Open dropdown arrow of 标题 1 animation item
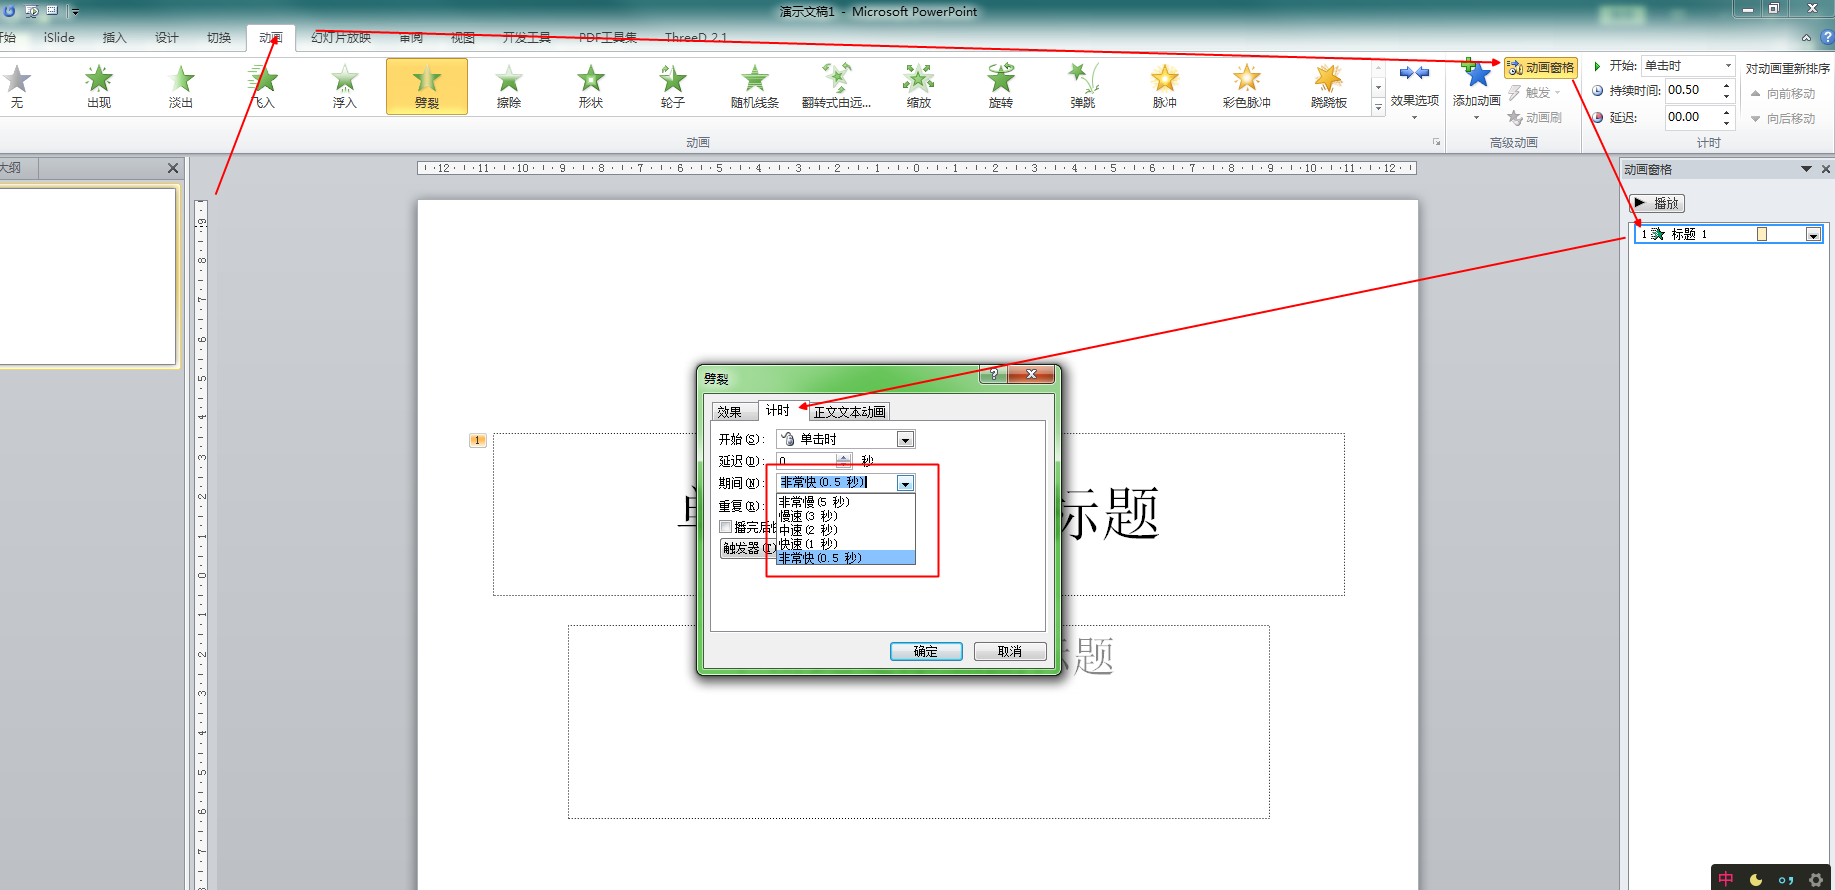This screenshot has height=890, width=1835. click(x=1813, y=234)
